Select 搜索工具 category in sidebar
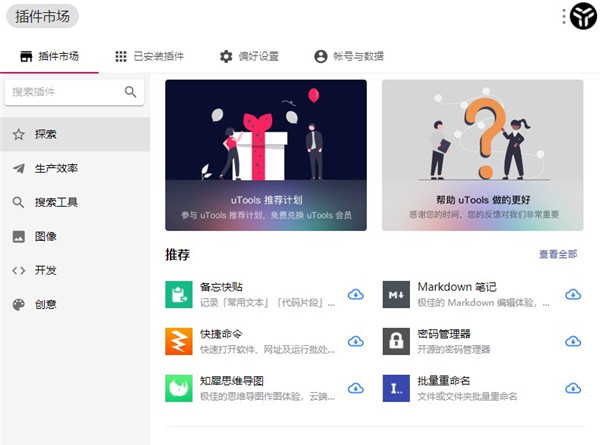 pyautogui.click(x=75, y=202)
